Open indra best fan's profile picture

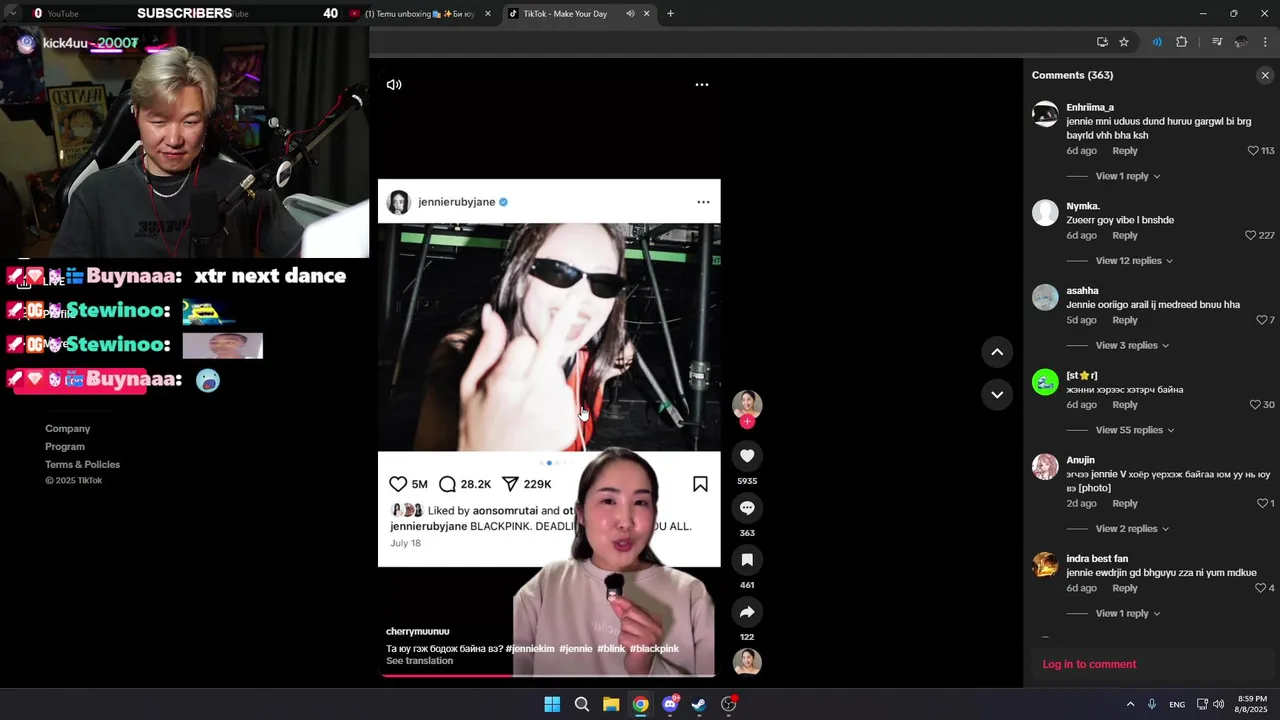point(1045,565)
